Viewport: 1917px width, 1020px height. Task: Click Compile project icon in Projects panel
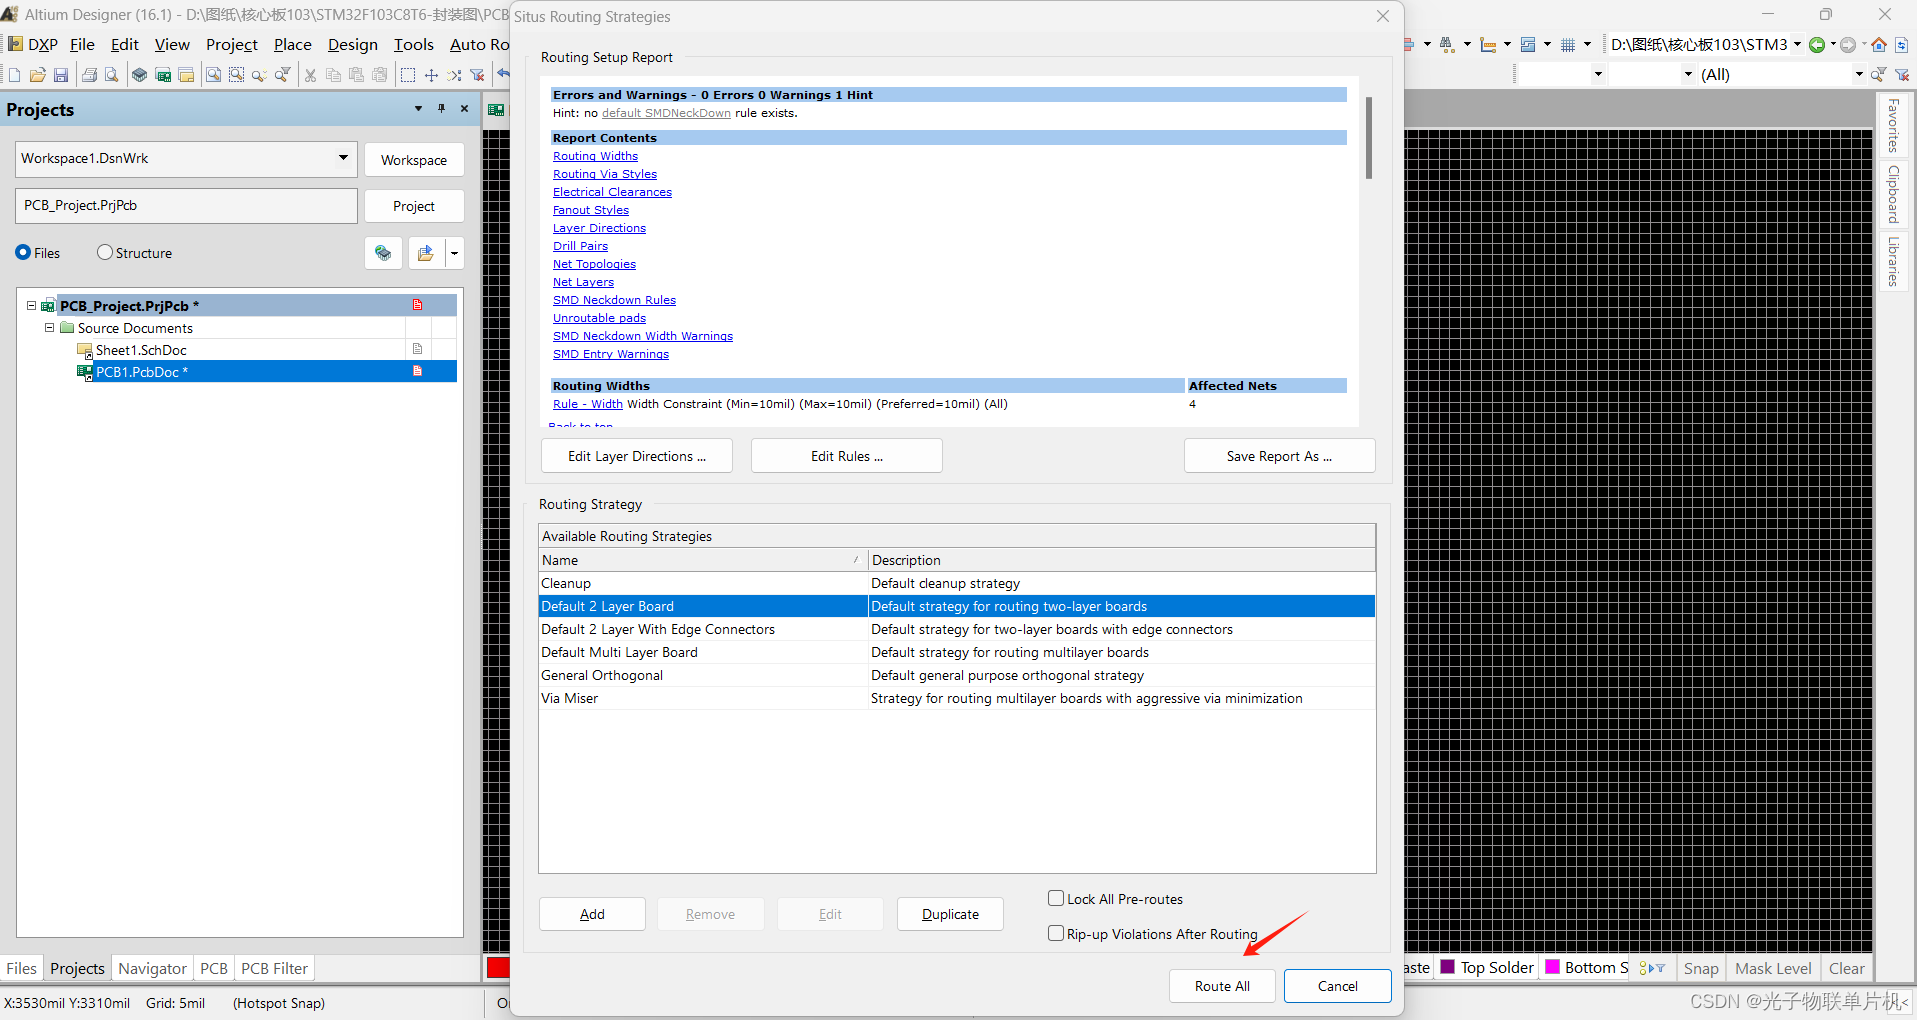point(383,253)
